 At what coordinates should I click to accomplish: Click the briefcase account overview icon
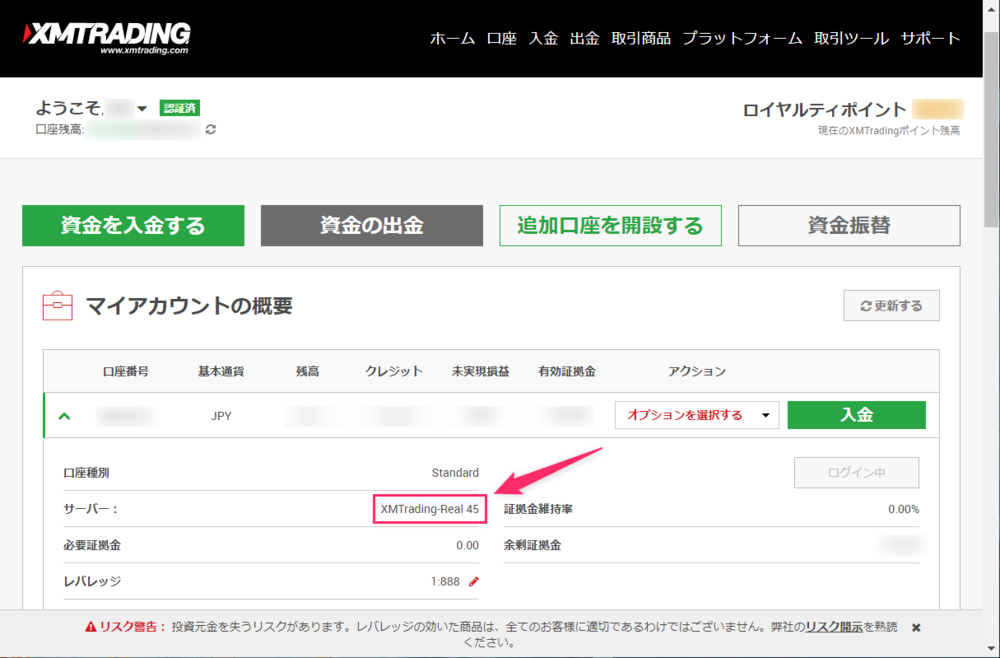57,306
